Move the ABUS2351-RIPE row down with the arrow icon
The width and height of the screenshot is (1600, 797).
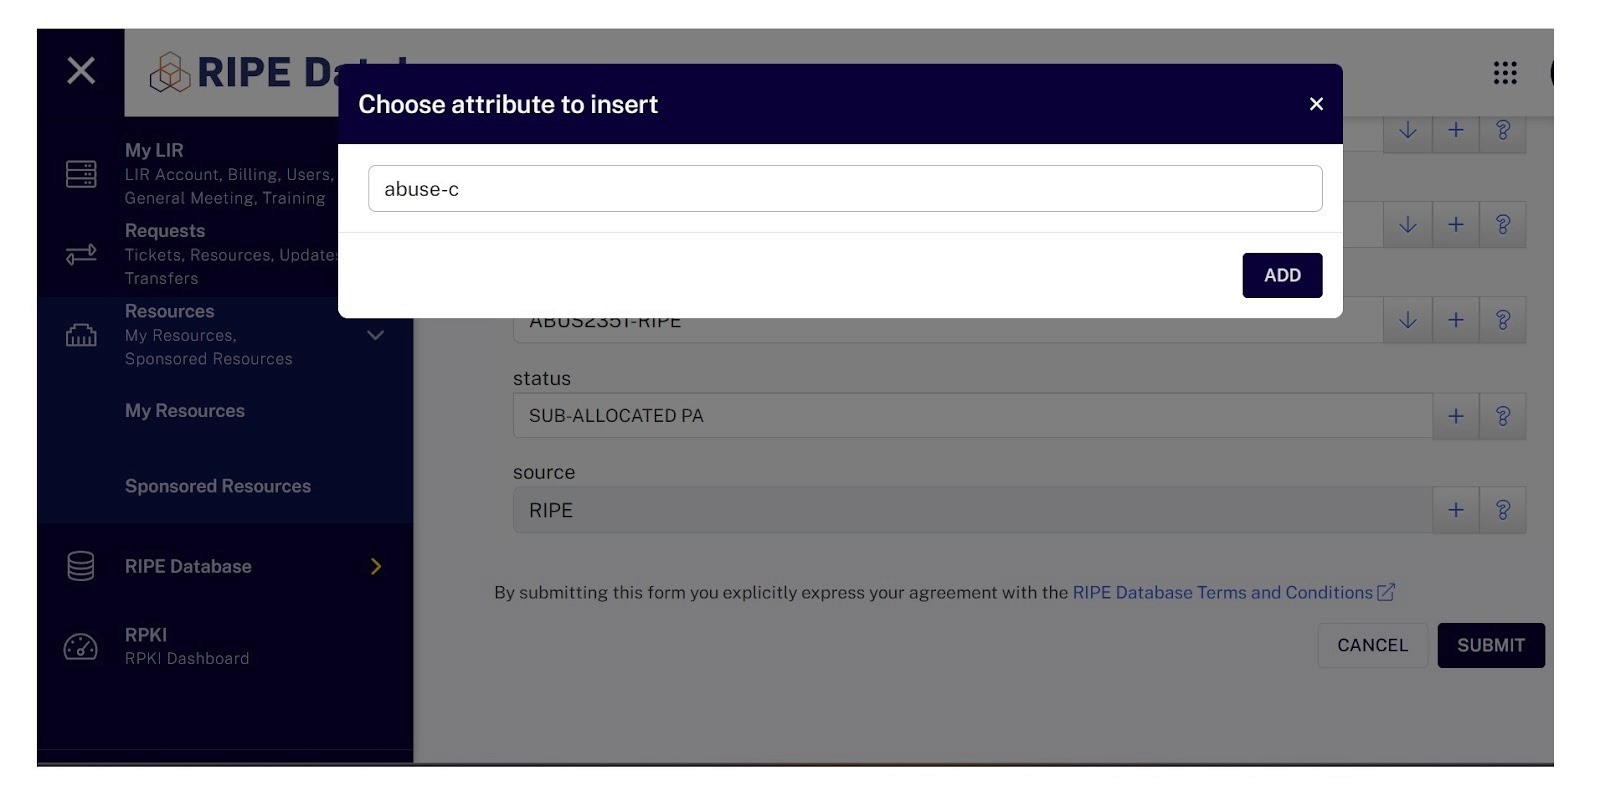click(x=1407, y=320)
